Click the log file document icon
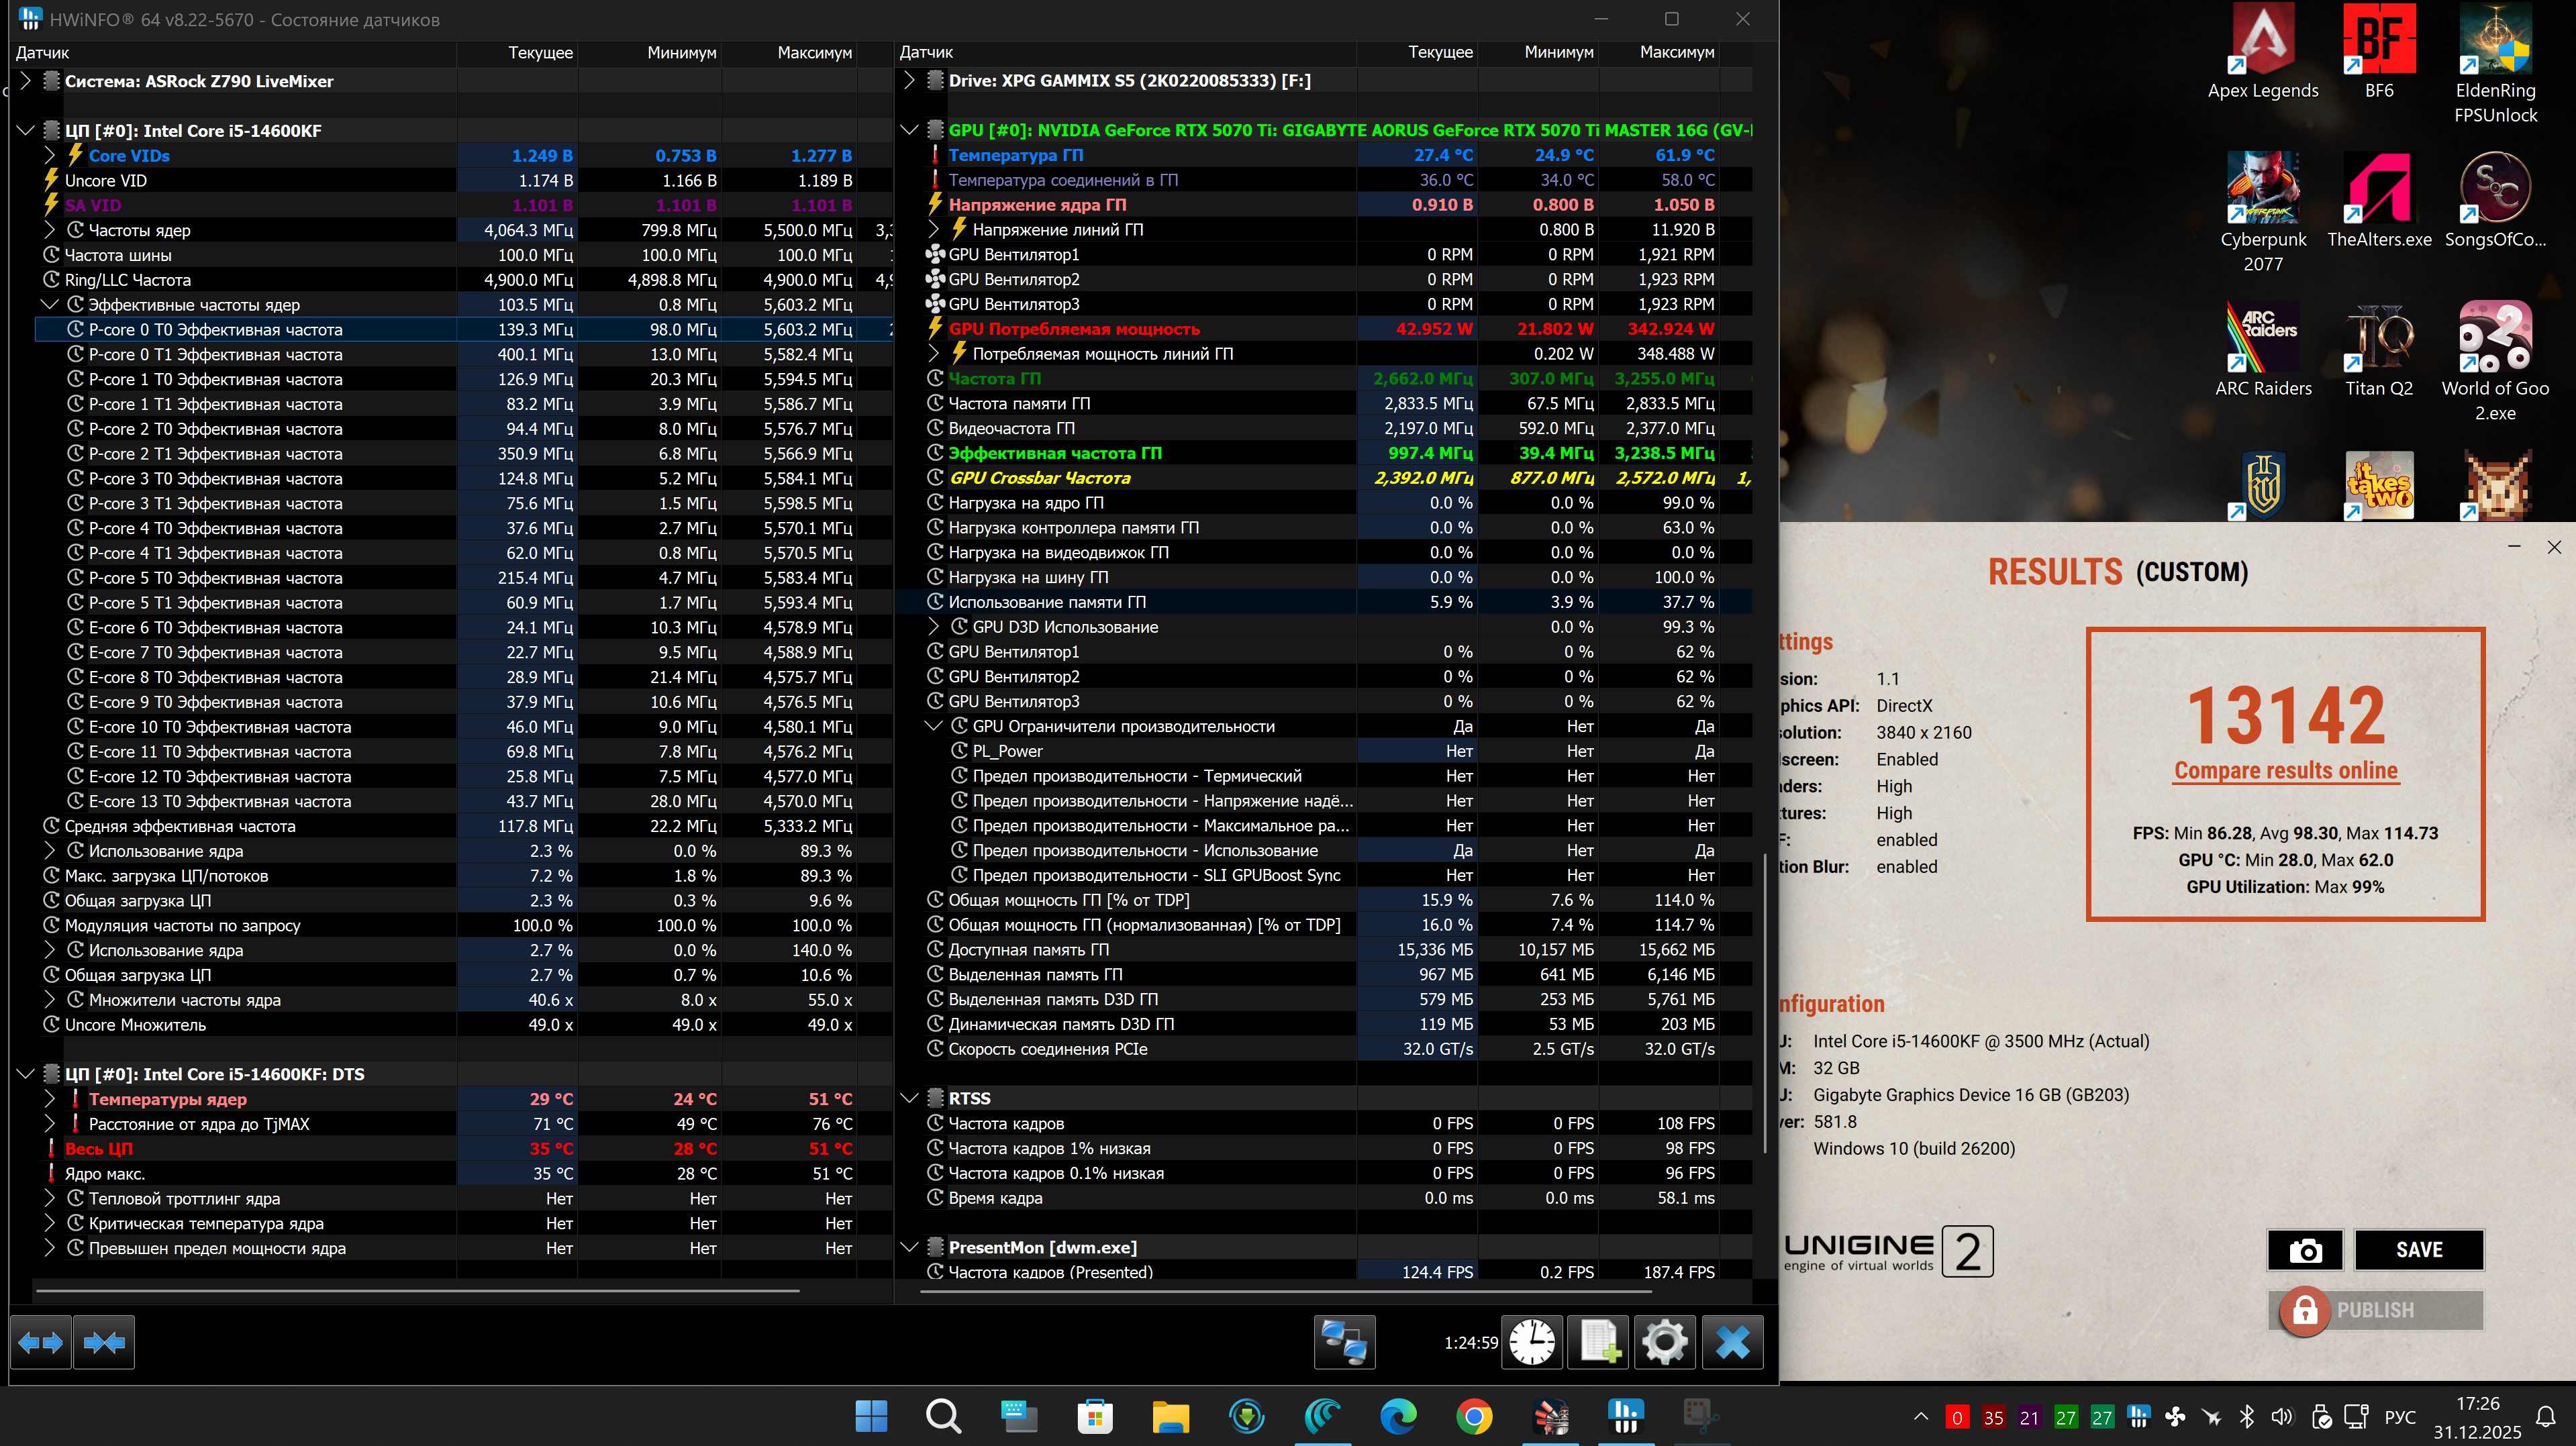Screen dimensions: 2576x1446 coord(1598,1342)
